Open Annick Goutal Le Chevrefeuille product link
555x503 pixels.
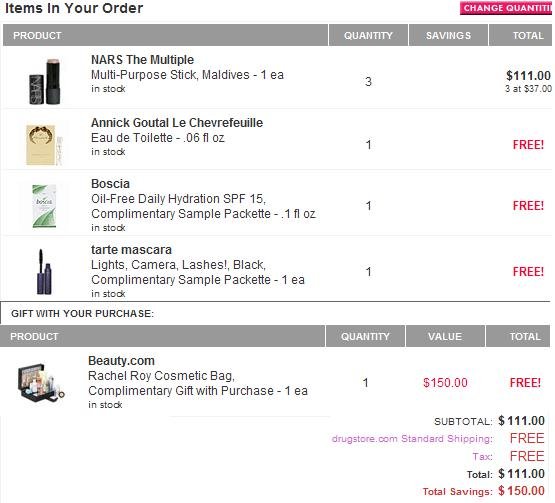[x=177, y=122]
